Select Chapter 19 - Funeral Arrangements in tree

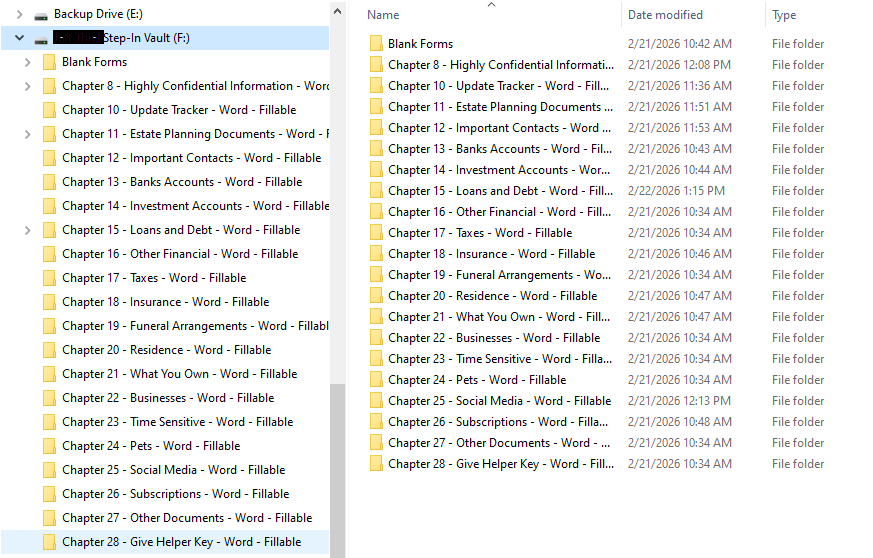point(195,325)
